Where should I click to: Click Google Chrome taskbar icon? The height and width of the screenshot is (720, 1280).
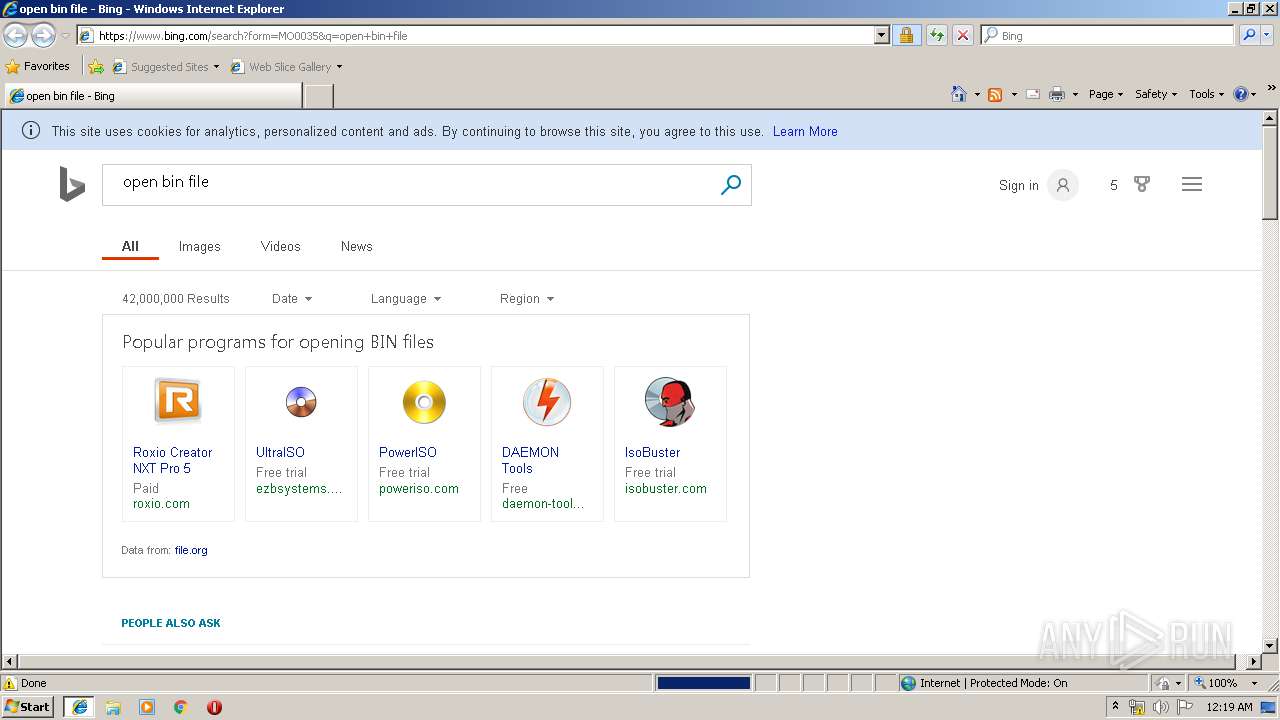(x=181, y=707)
